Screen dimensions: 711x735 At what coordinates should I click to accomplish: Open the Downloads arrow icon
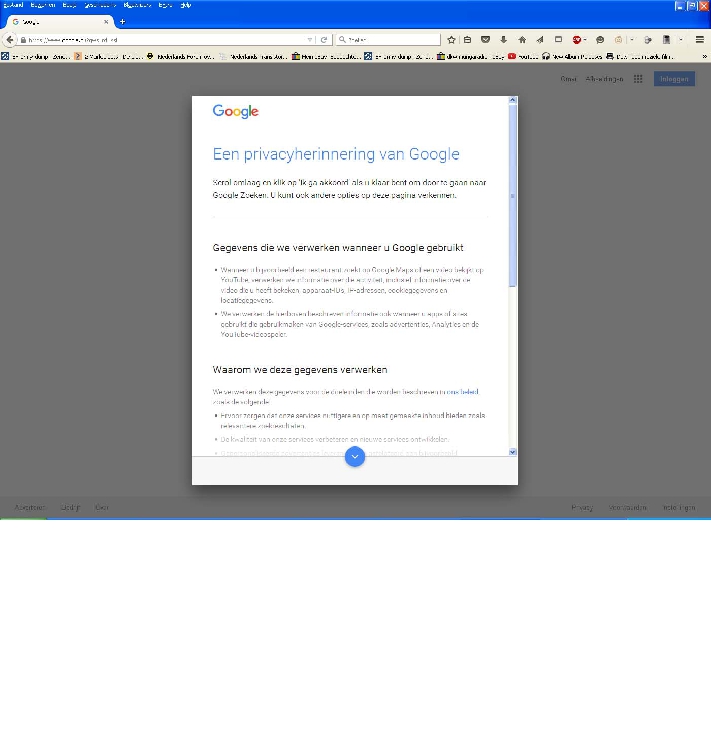pyautogui.click(x=503, y=40)
